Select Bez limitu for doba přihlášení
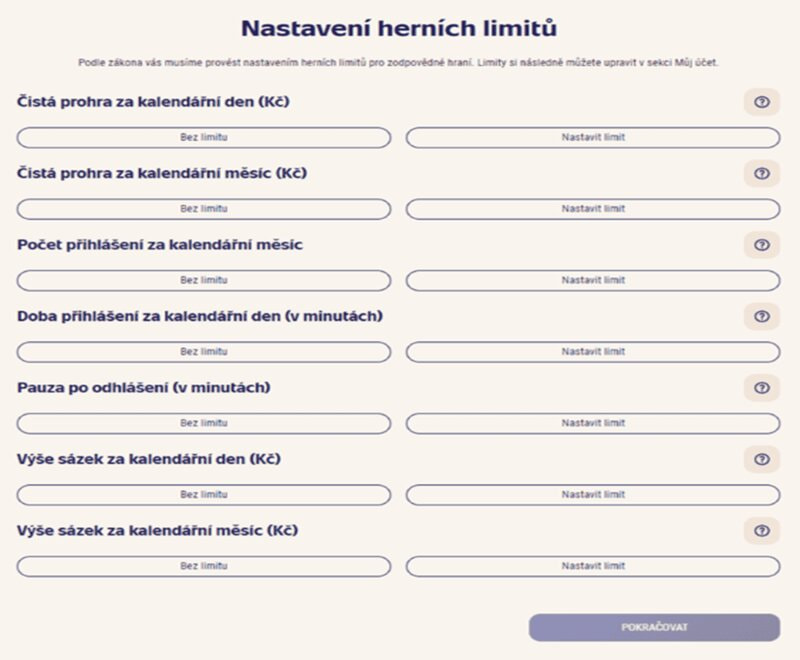This screenshot has height=660, width=800. pos(204,351)
